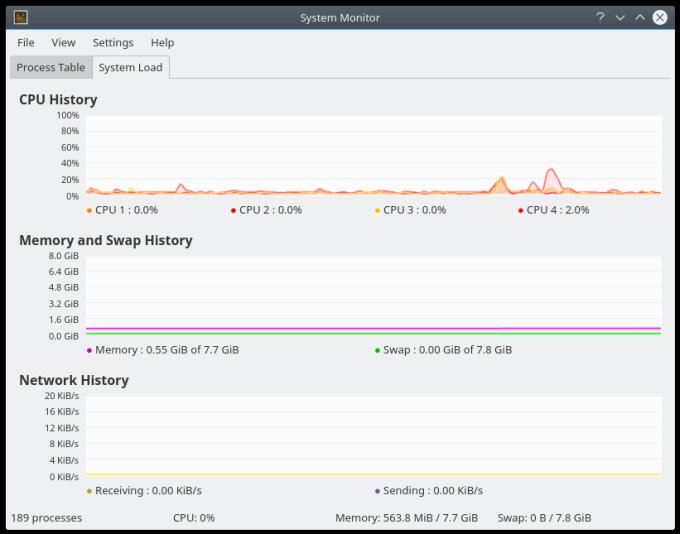Click the title bar help question mark
The height and width of the screenshot is (534, 680).
[600, 17]
